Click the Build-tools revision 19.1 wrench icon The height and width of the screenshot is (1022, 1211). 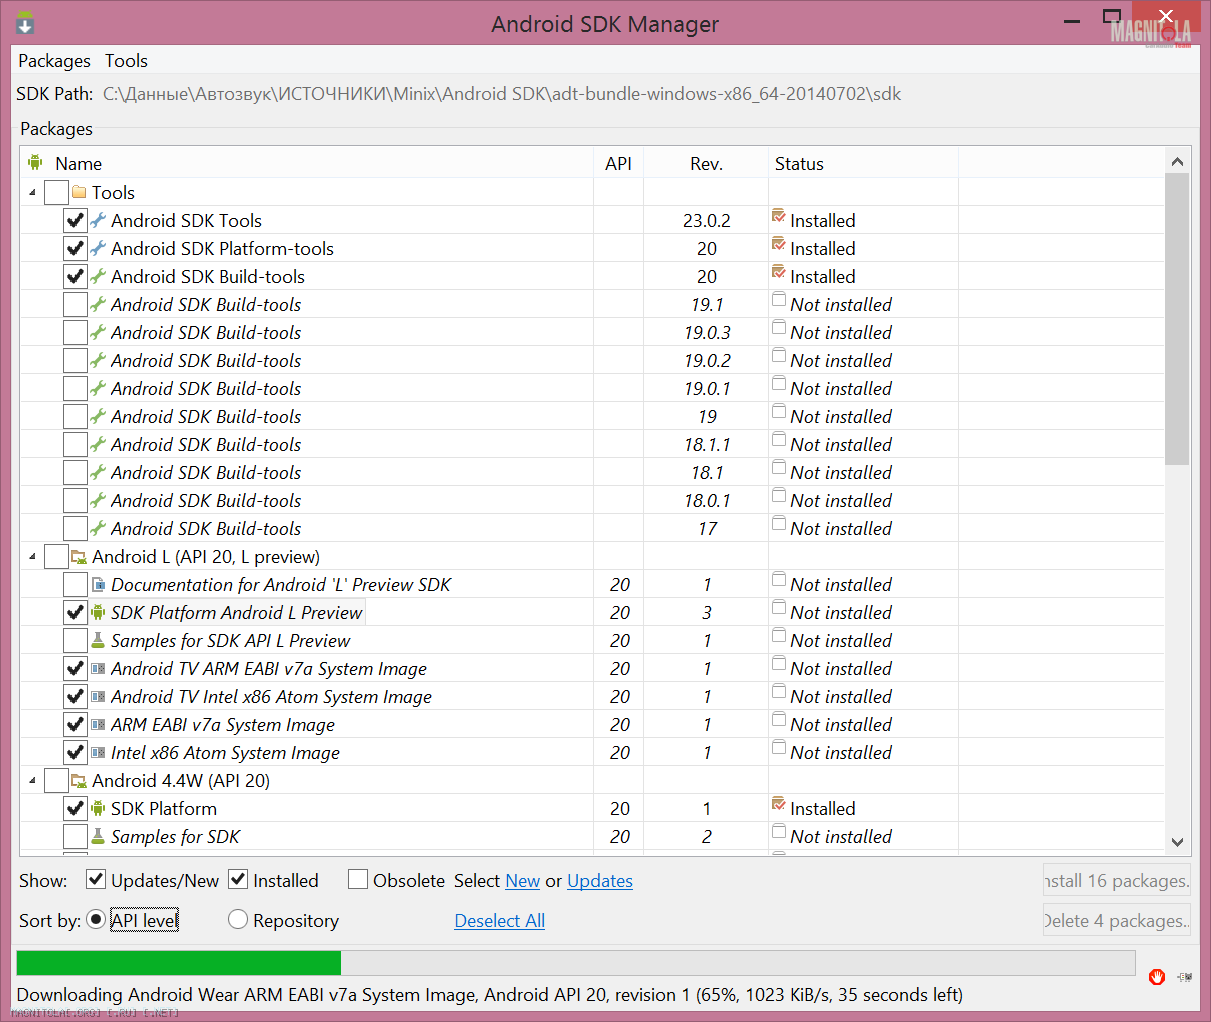point(98,304)
